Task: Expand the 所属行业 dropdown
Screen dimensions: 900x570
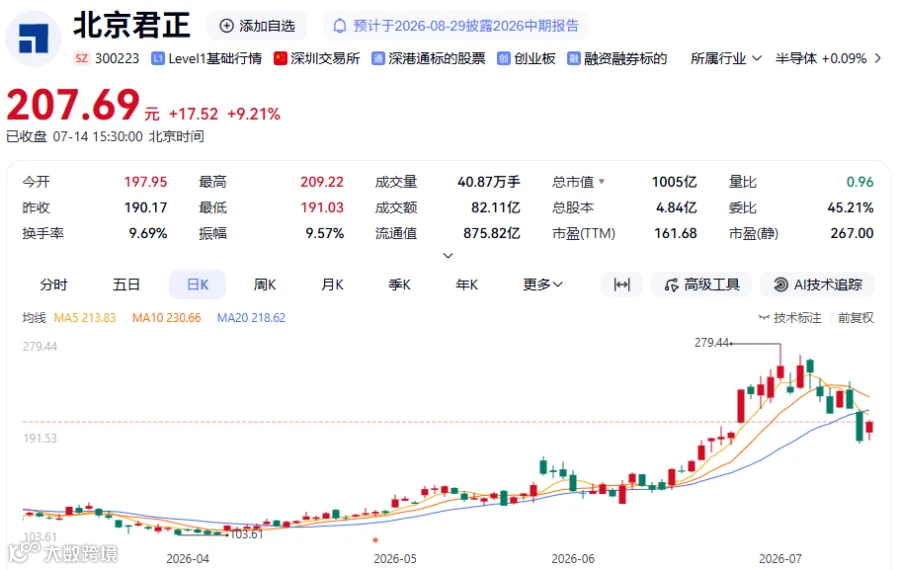Action: [726, 59]
